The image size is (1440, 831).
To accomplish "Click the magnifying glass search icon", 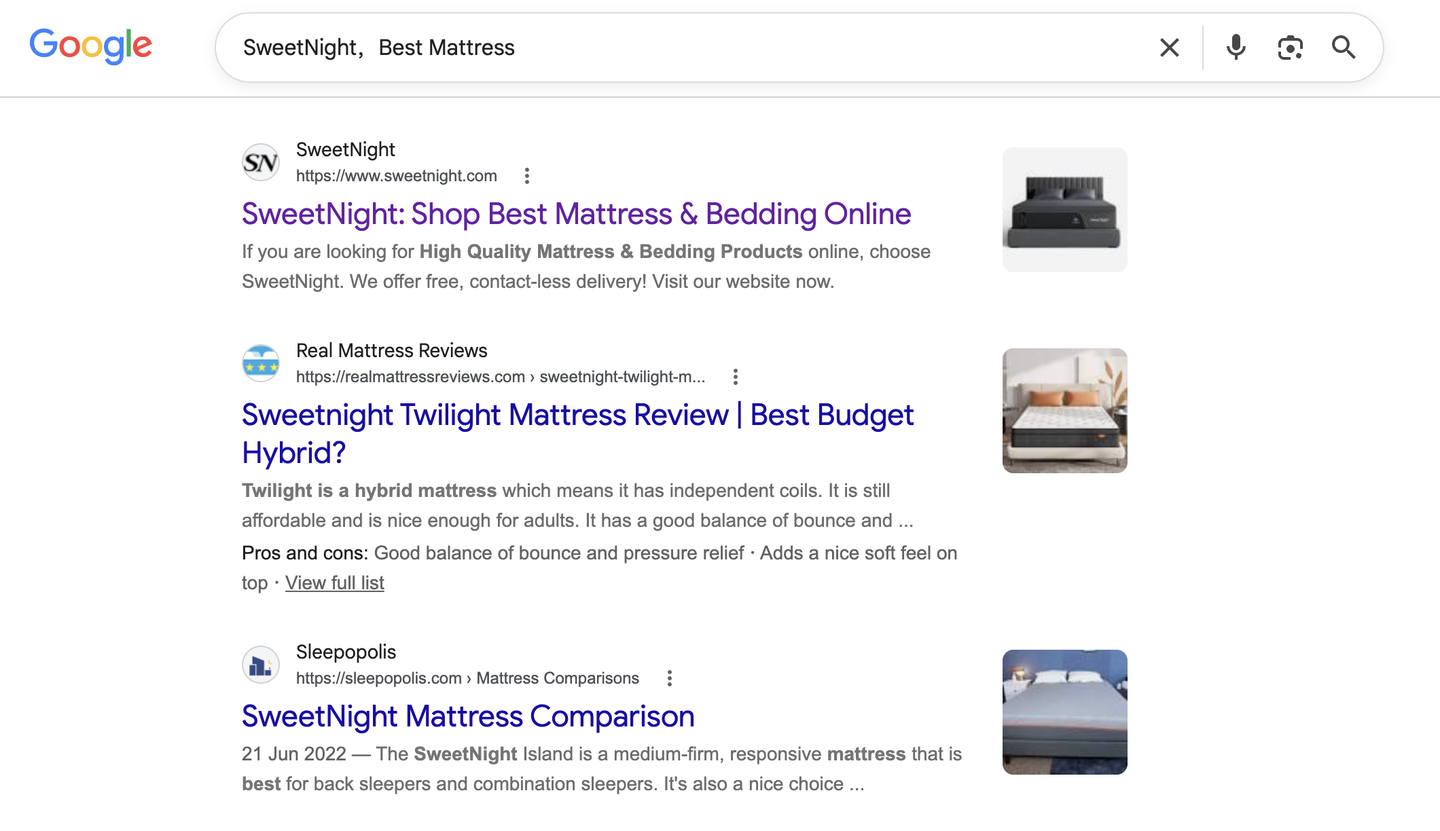I will [x=1344, y=47].
